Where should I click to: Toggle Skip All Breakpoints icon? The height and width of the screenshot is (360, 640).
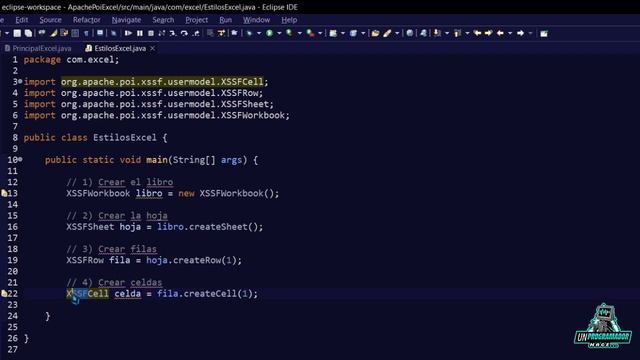(113, 33)
